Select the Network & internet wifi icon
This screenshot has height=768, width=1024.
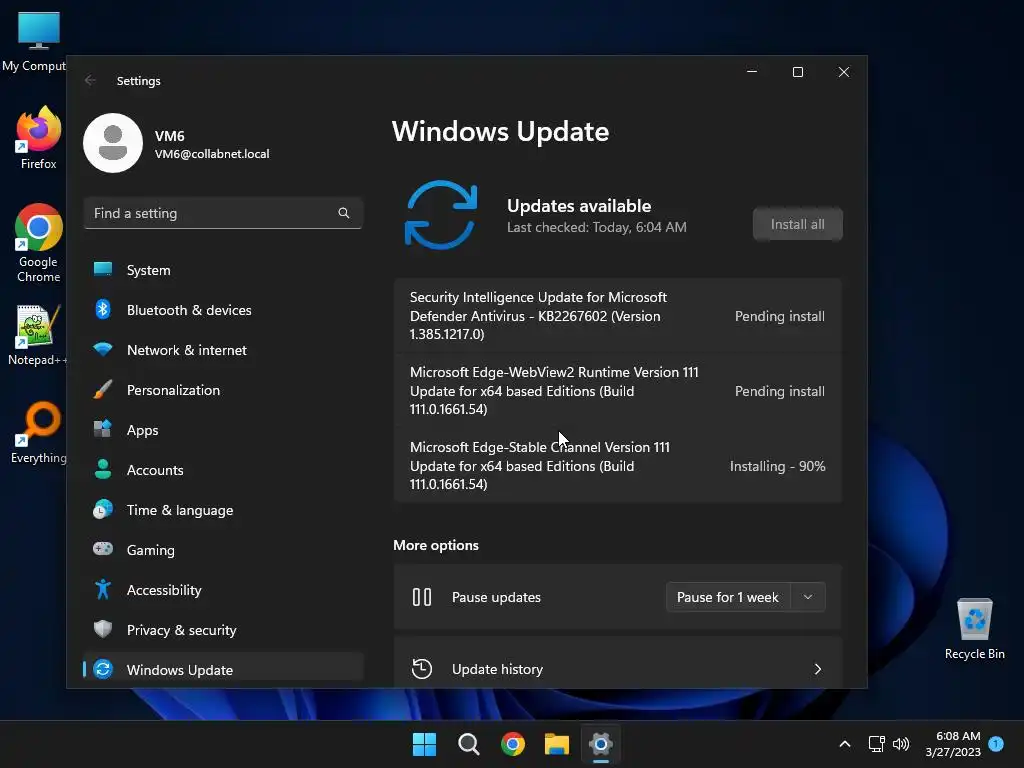(103, 349)
